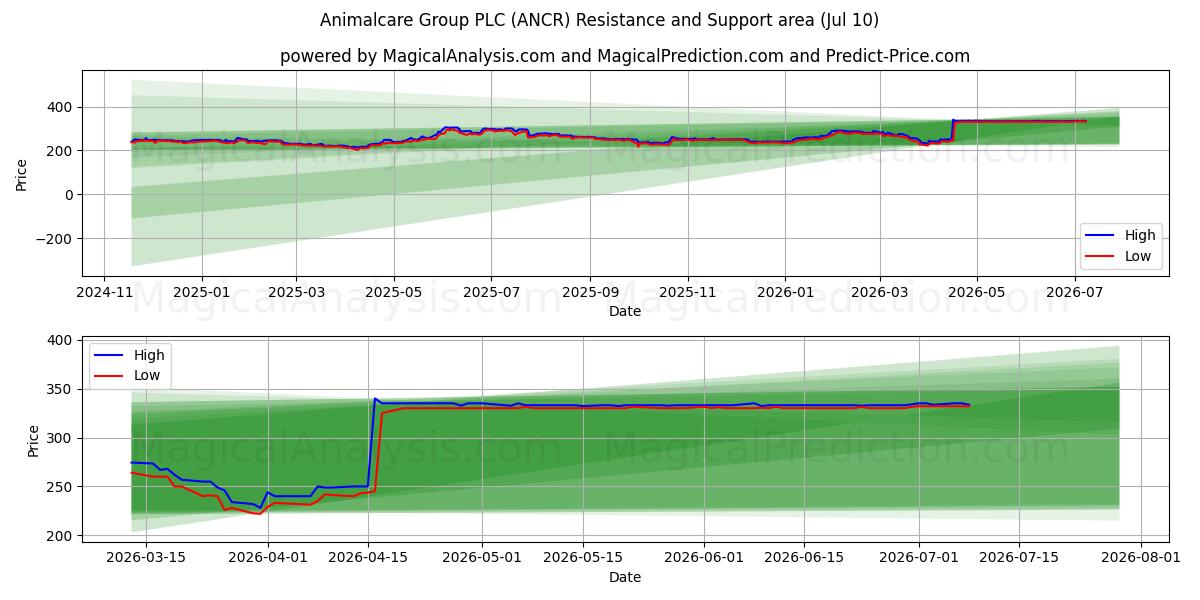Click the bottom chart's 'Date' x-axis label
Viewport: 1200px width, 600px height.
tap(625, 577)
